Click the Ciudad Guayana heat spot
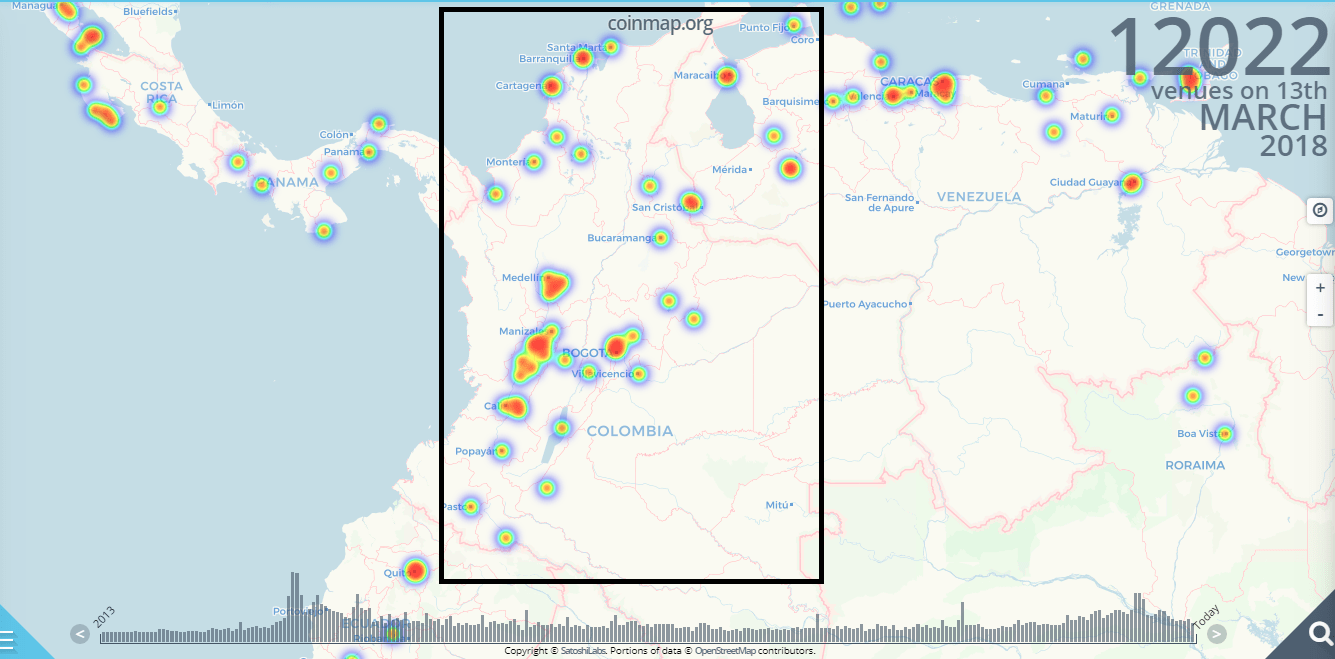Image resolution: width=1335 pixels, height=659 pixels. point(1131,183)
